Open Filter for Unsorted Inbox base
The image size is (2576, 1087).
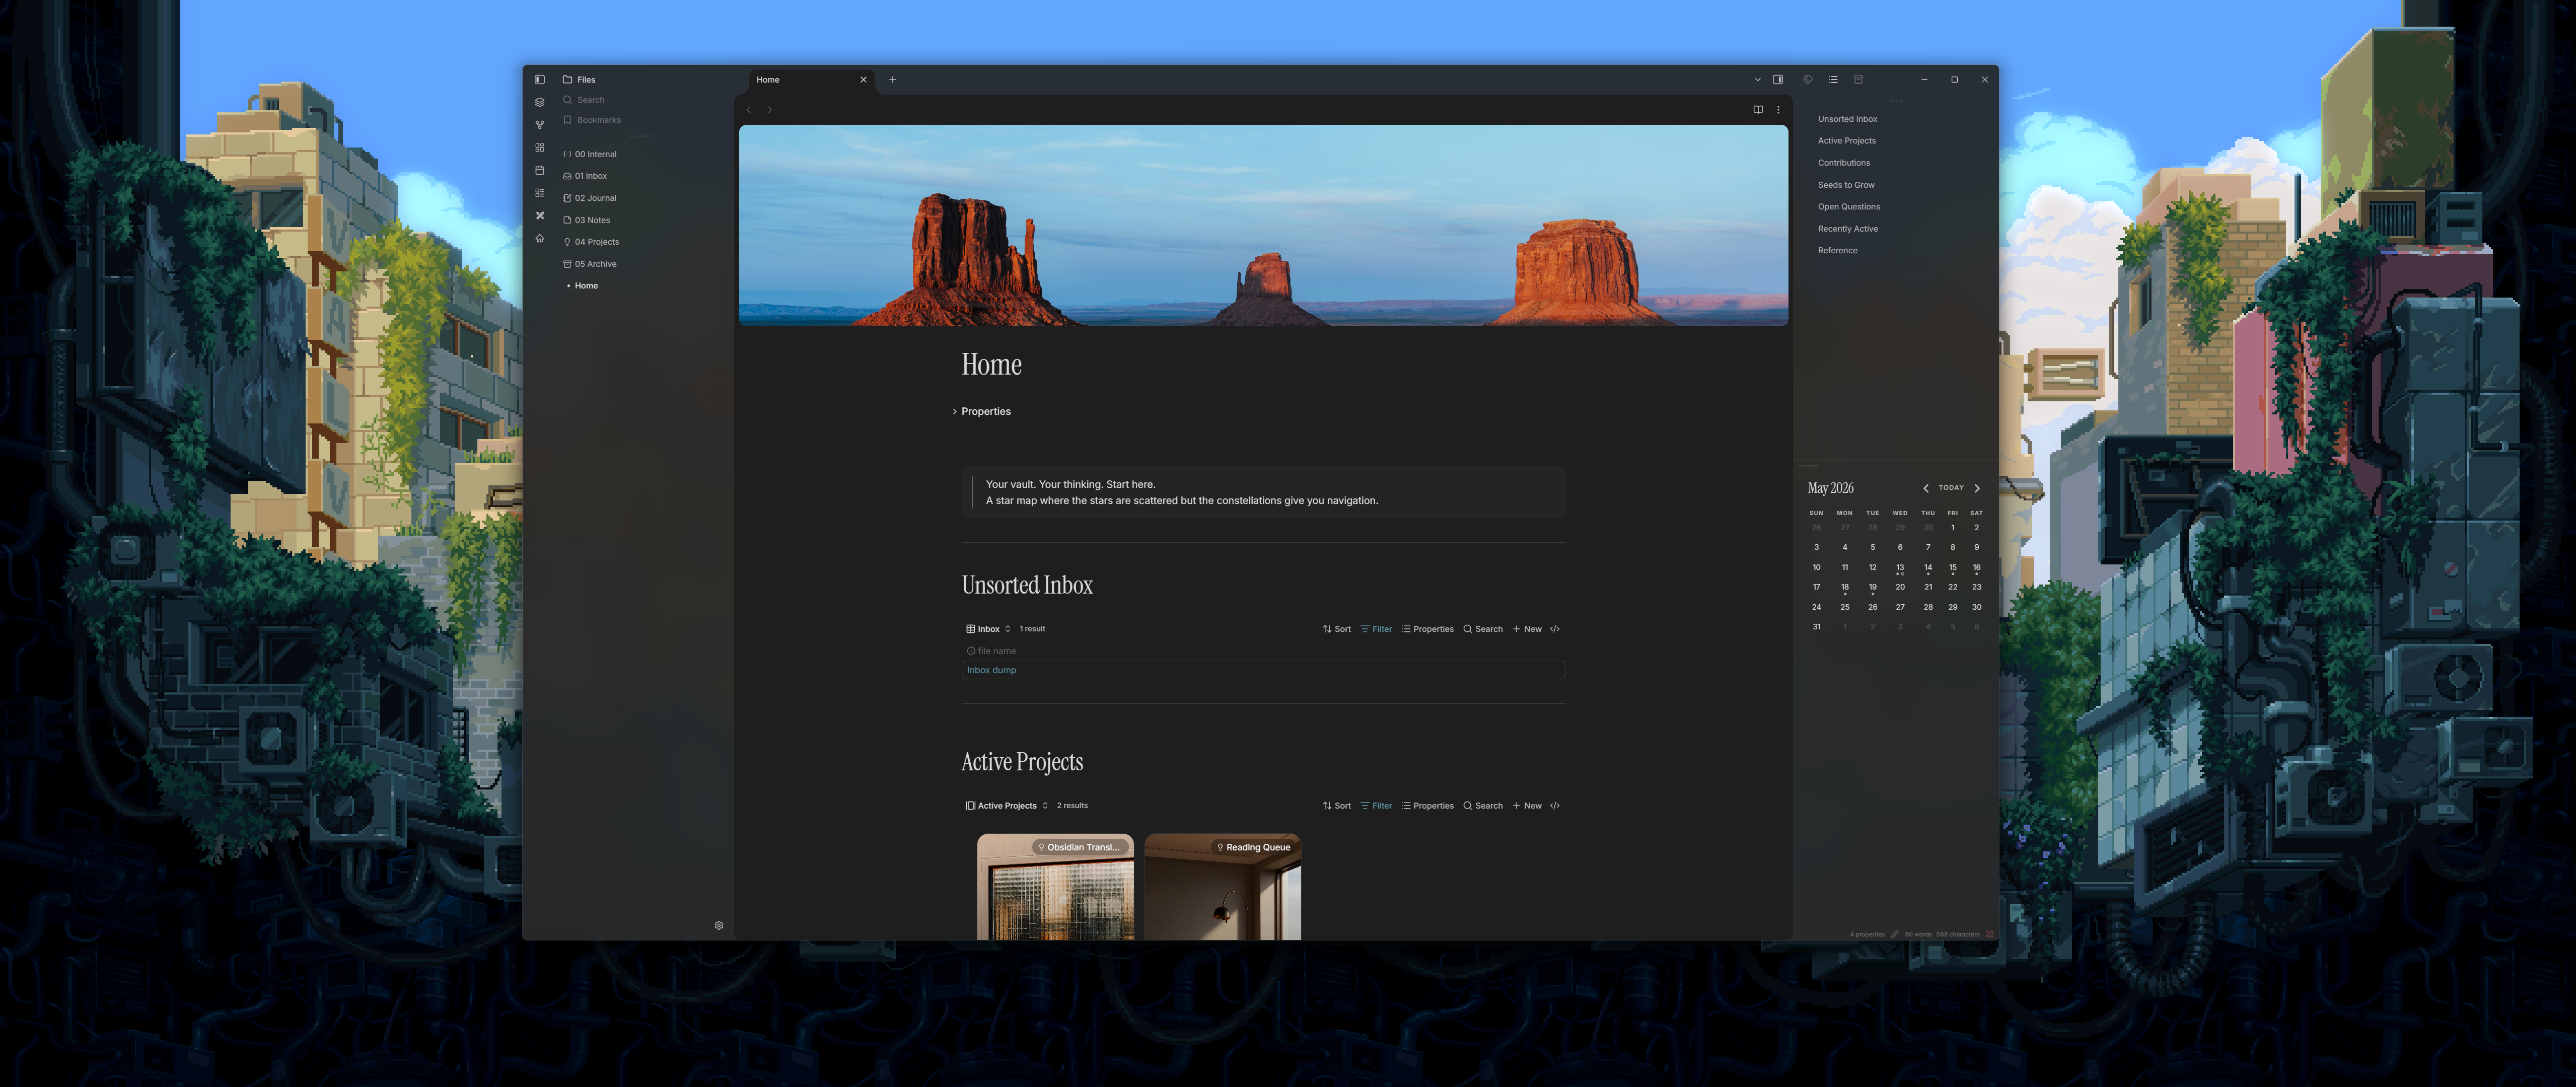[x=1376, y=629]
